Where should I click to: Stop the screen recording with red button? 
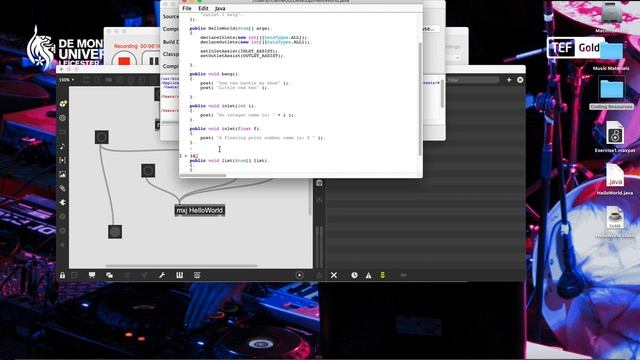click(124, 61)
